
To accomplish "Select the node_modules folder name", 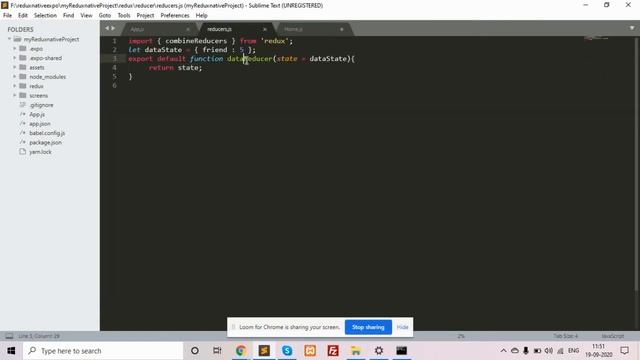I will pos(47,77).
